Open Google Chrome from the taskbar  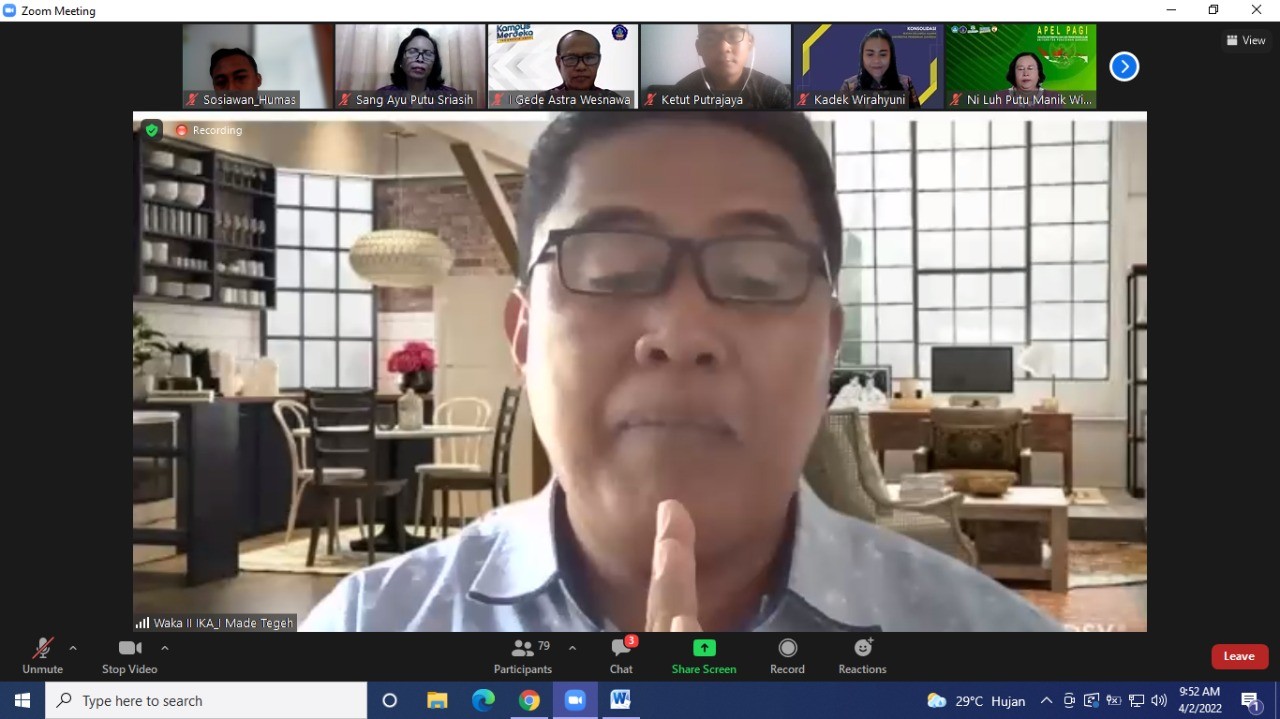point(529,700)
